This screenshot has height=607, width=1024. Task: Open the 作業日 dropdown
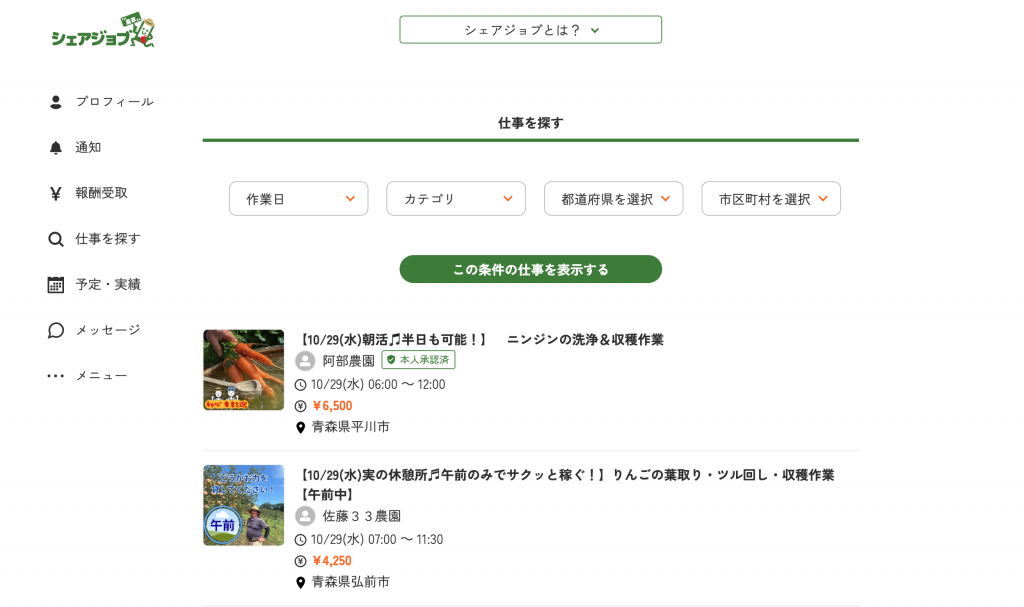click(298, 199)
